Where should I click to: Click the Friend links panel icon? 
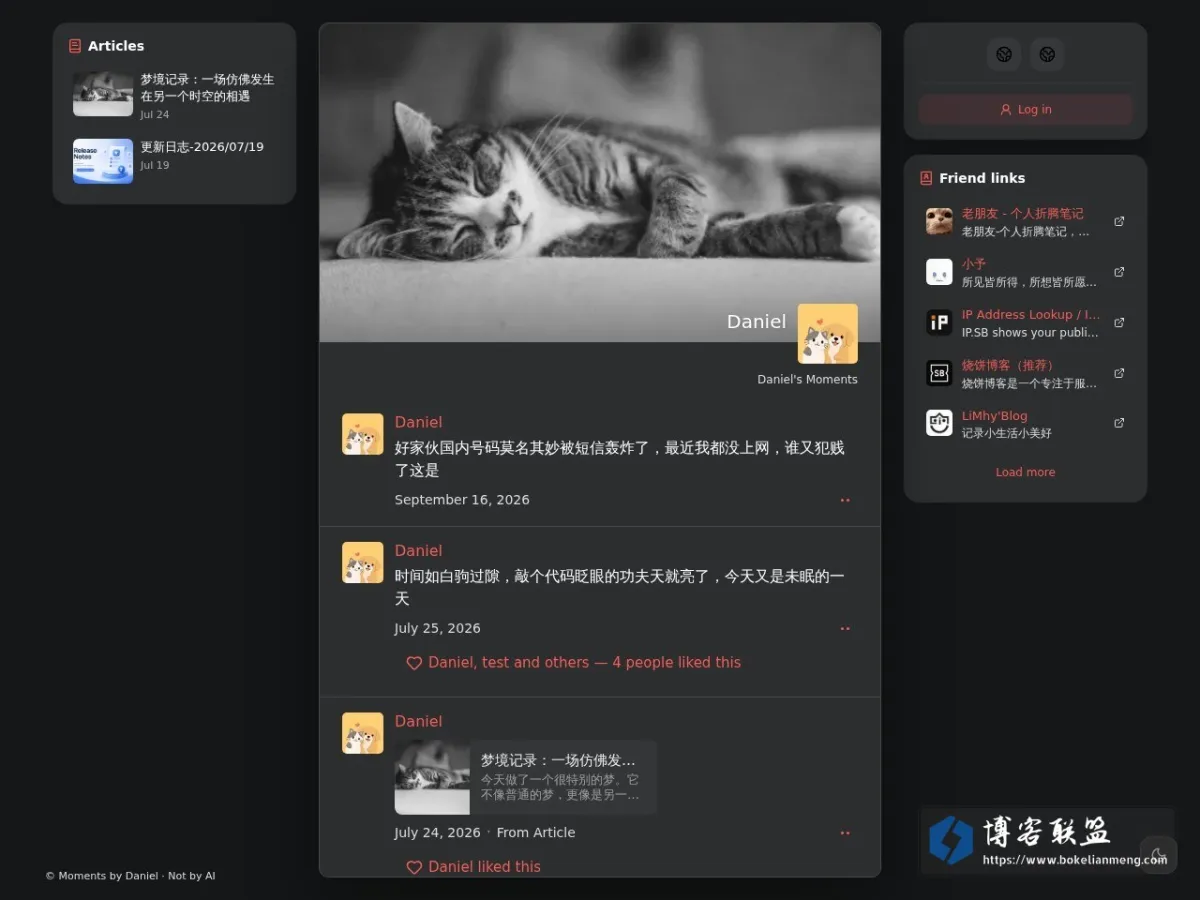click(x=926, y=178)
